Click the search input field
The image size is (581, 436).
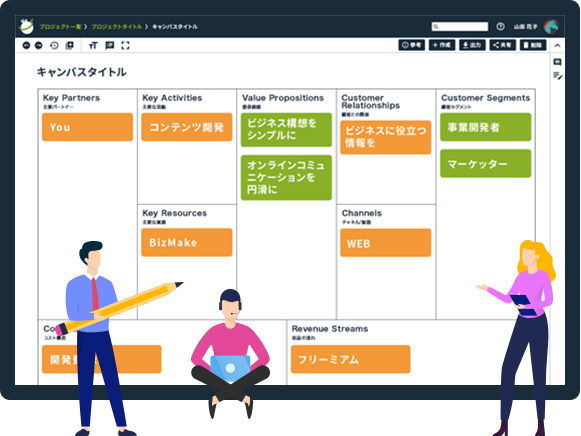coord(460,26)
